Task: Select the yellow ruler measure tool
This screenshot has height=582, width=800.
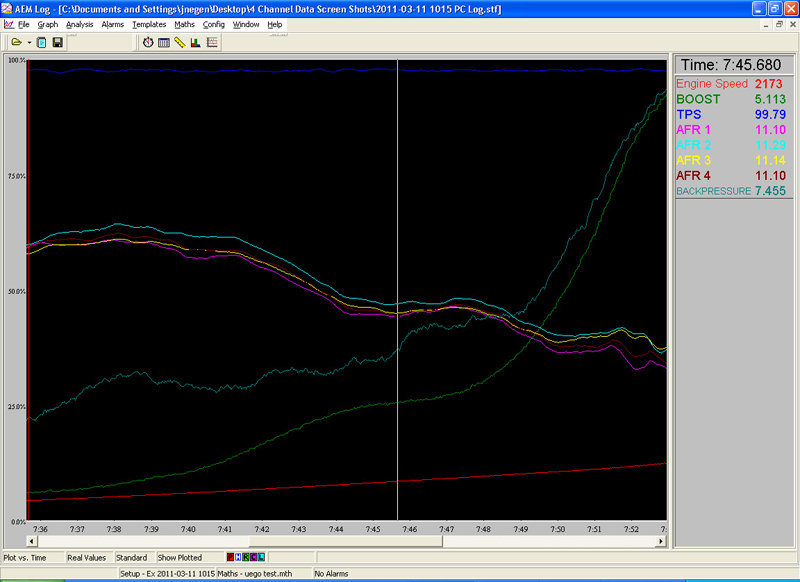Action: 180,42
